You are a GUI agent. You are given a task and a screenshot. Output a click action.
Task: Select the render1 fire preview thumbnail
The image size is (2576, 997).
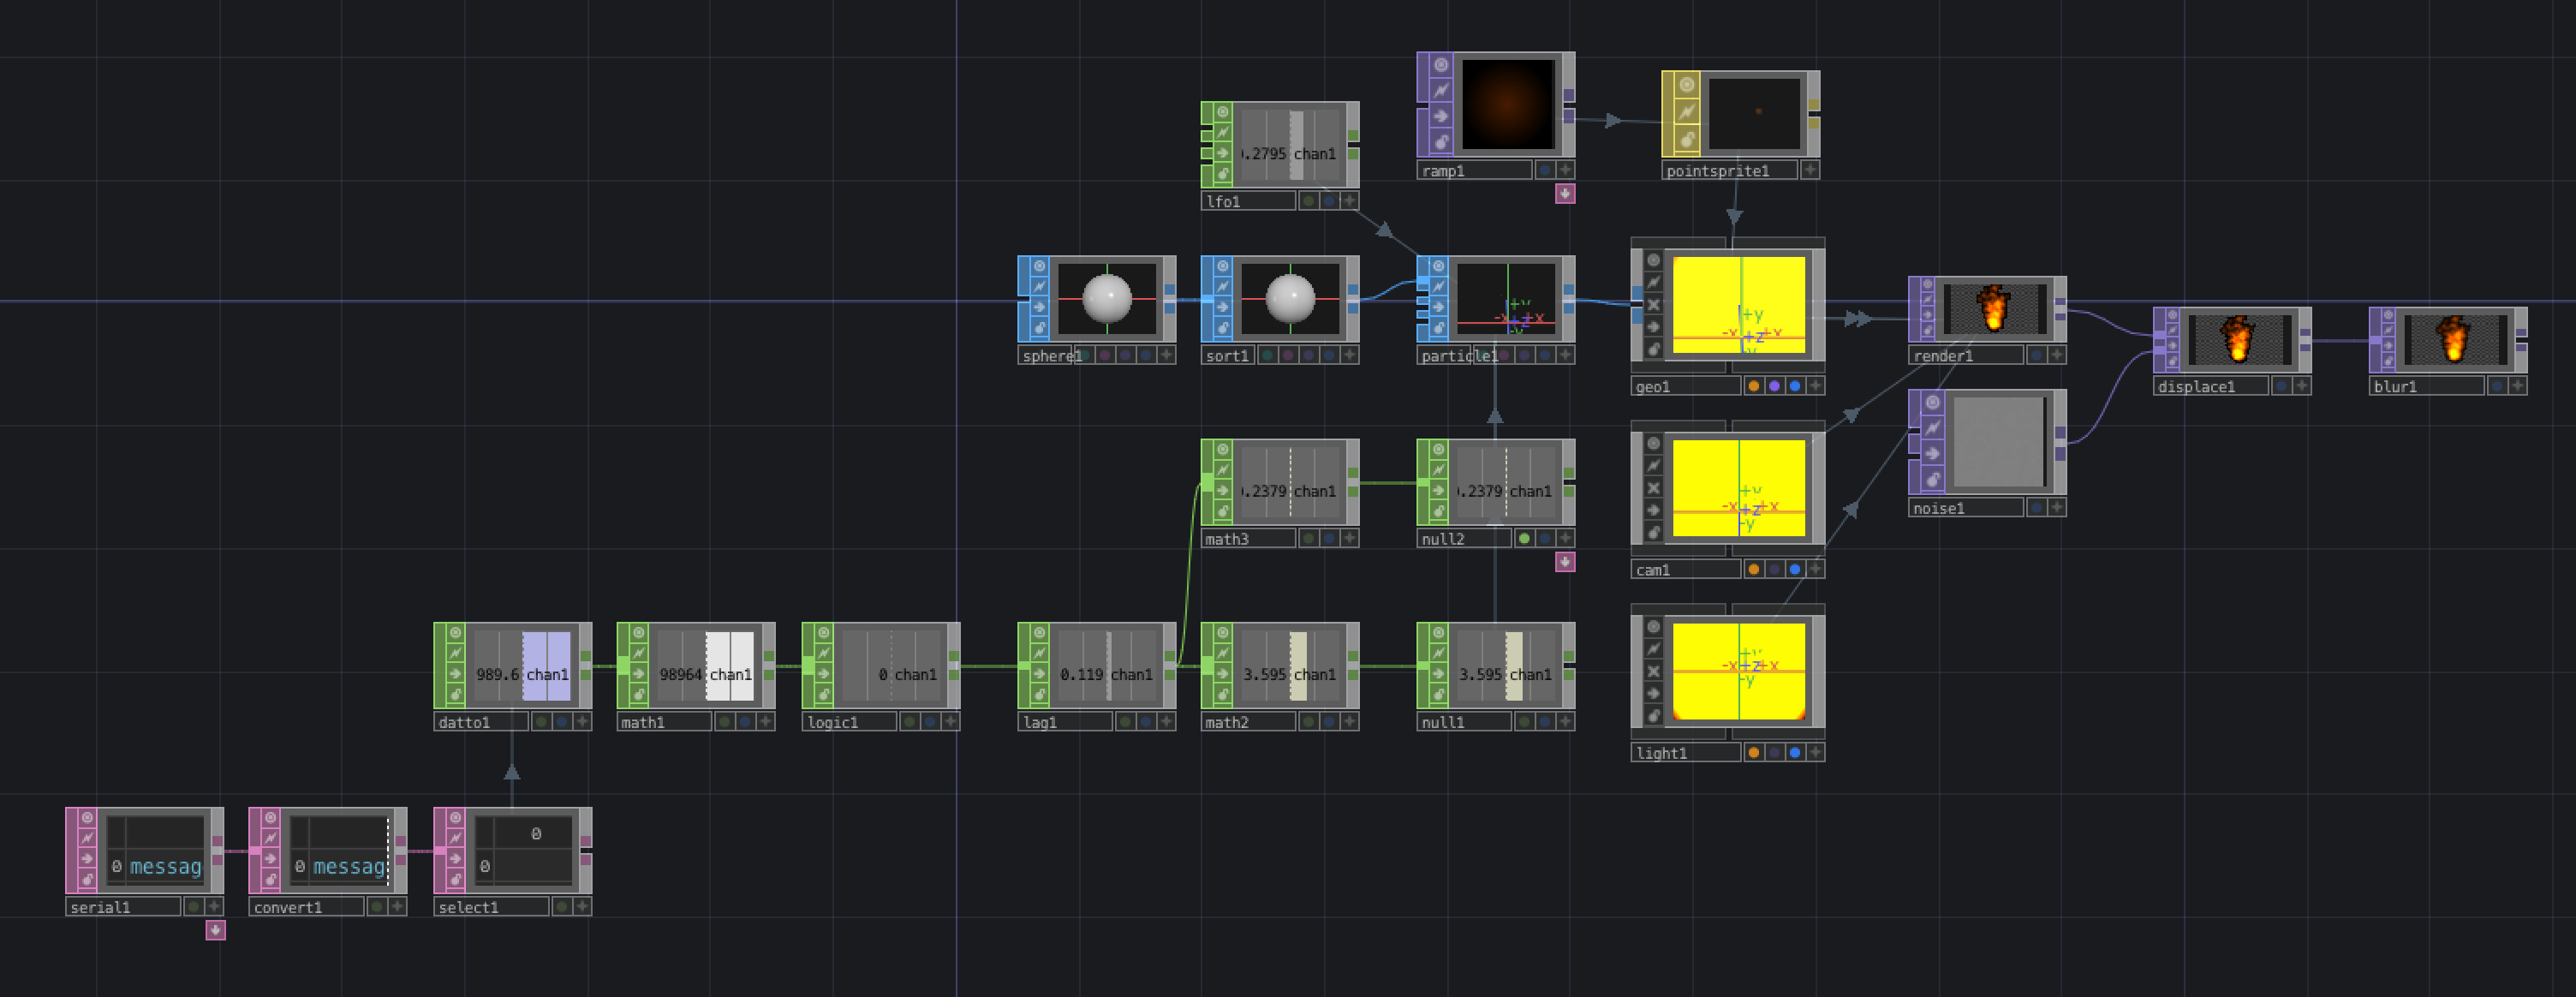coord(1994,309)
